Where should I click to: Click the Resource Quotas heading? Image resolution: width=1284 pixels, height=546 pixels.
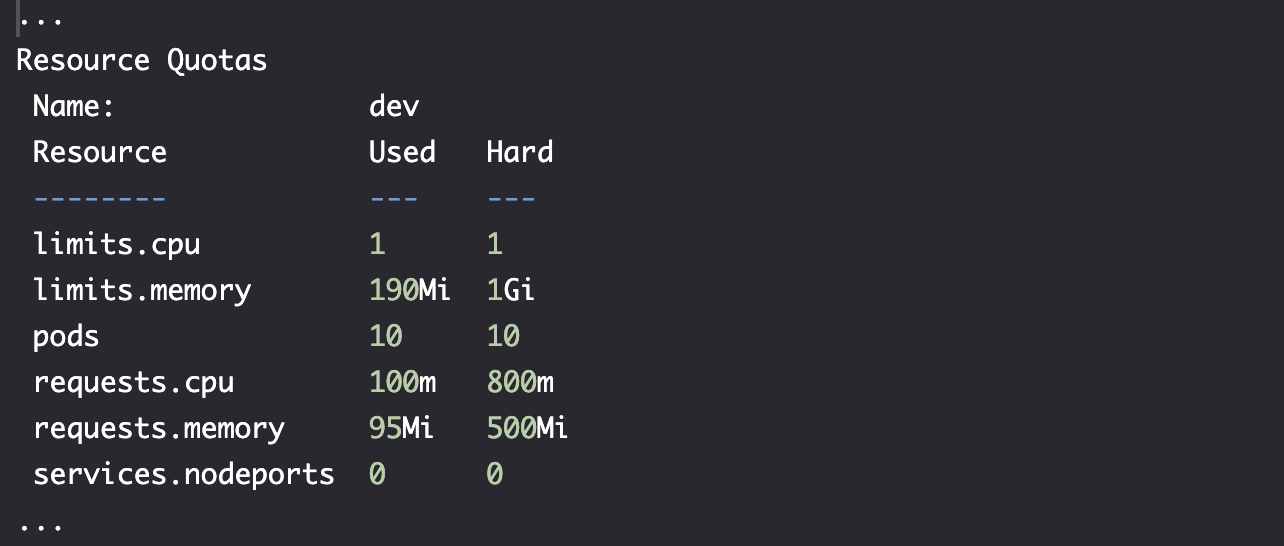[x=142, y=60]
